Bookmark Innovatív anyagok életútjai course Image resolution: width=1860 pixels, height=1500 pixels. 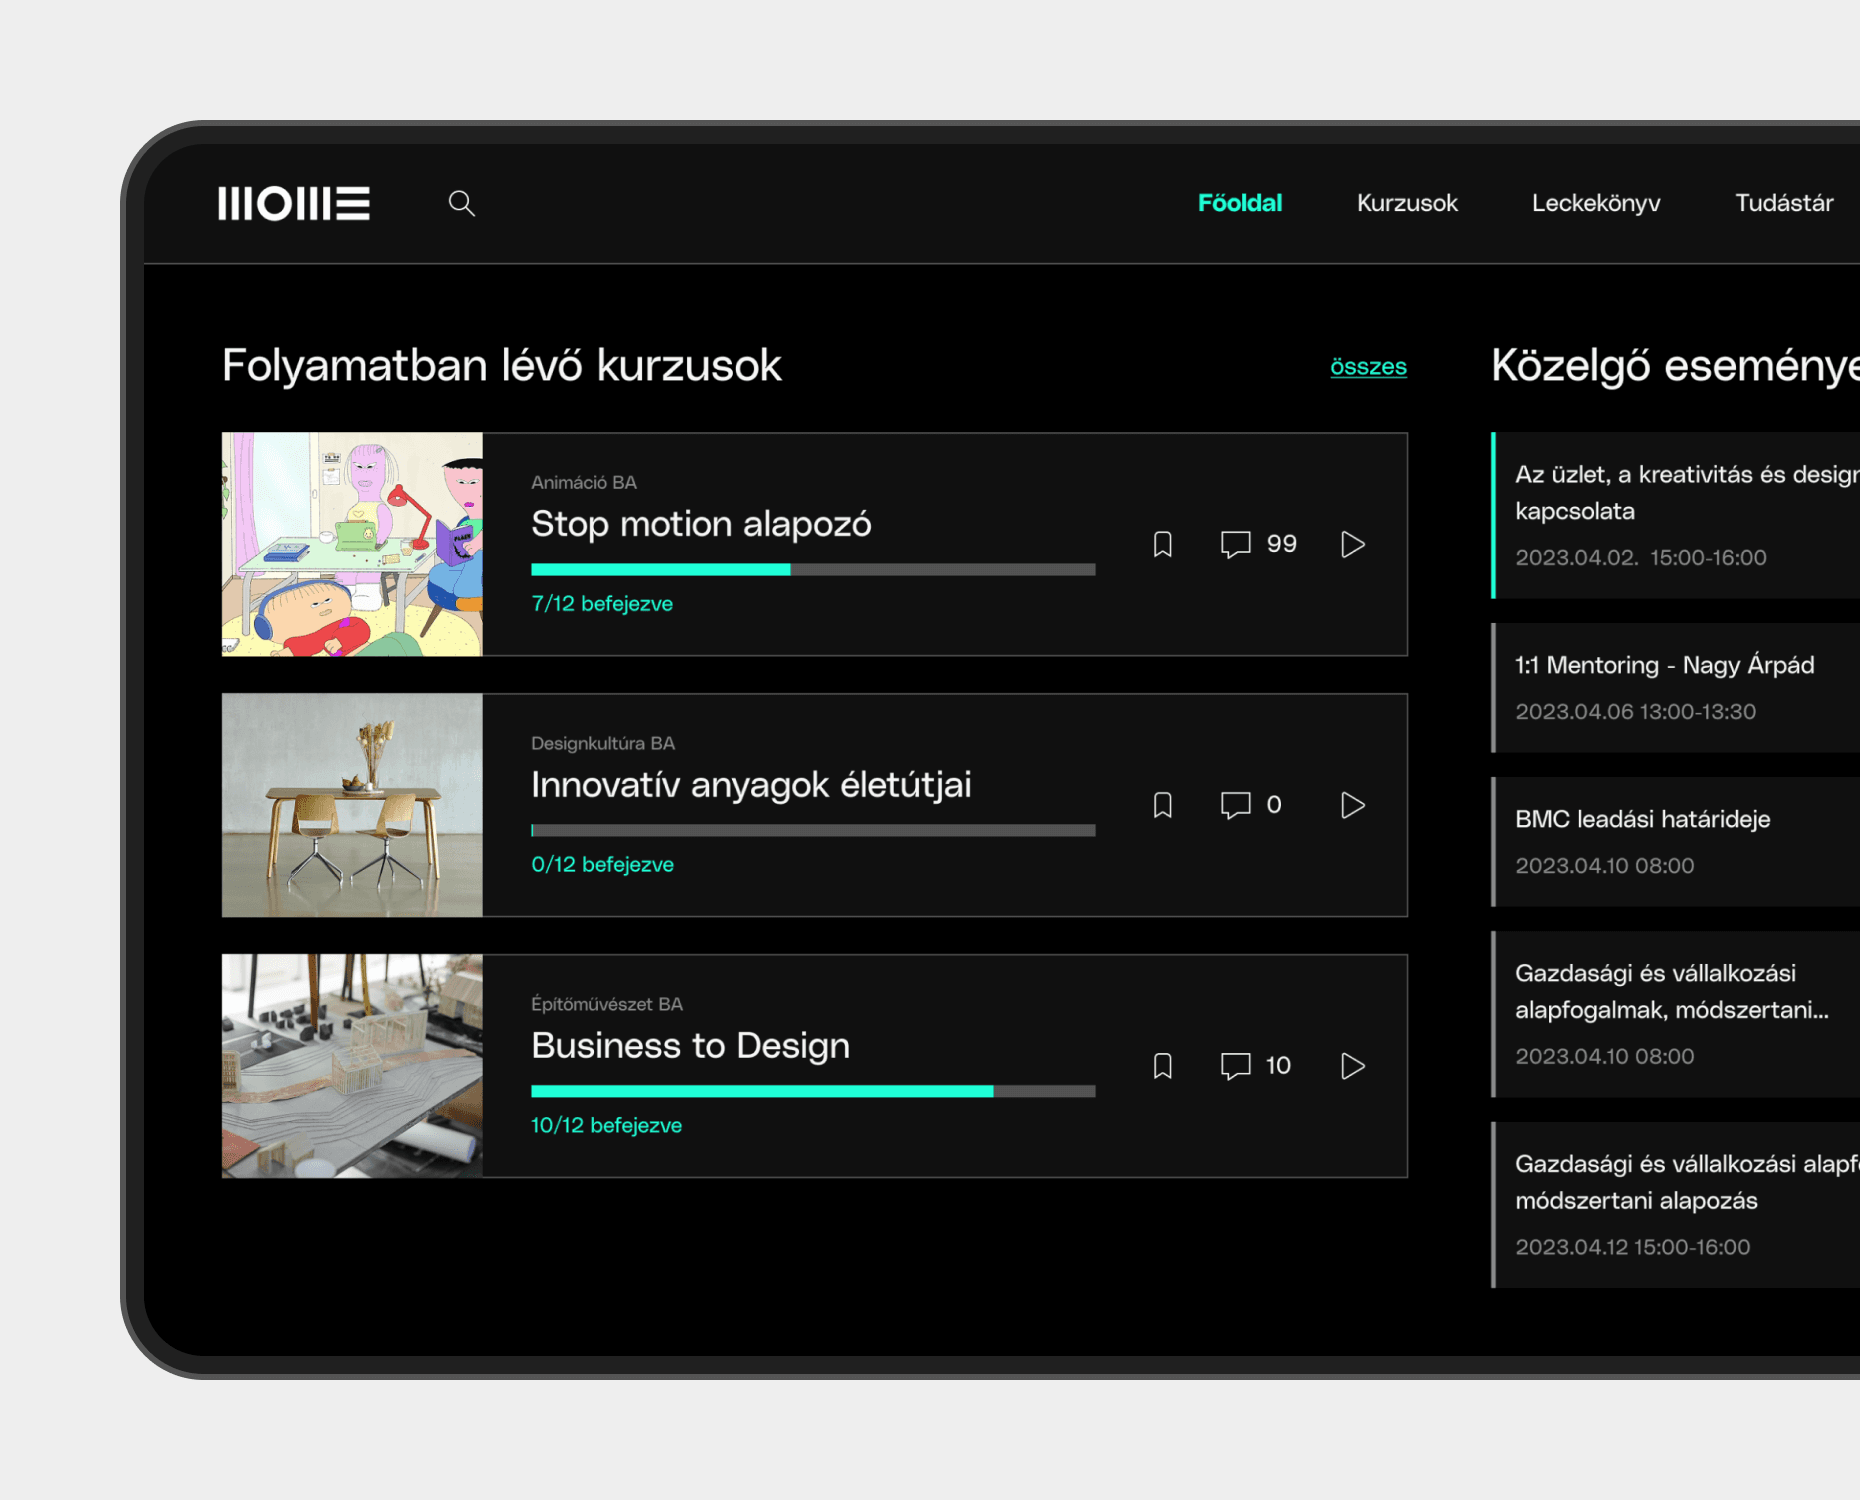(x=1162, y=805)
